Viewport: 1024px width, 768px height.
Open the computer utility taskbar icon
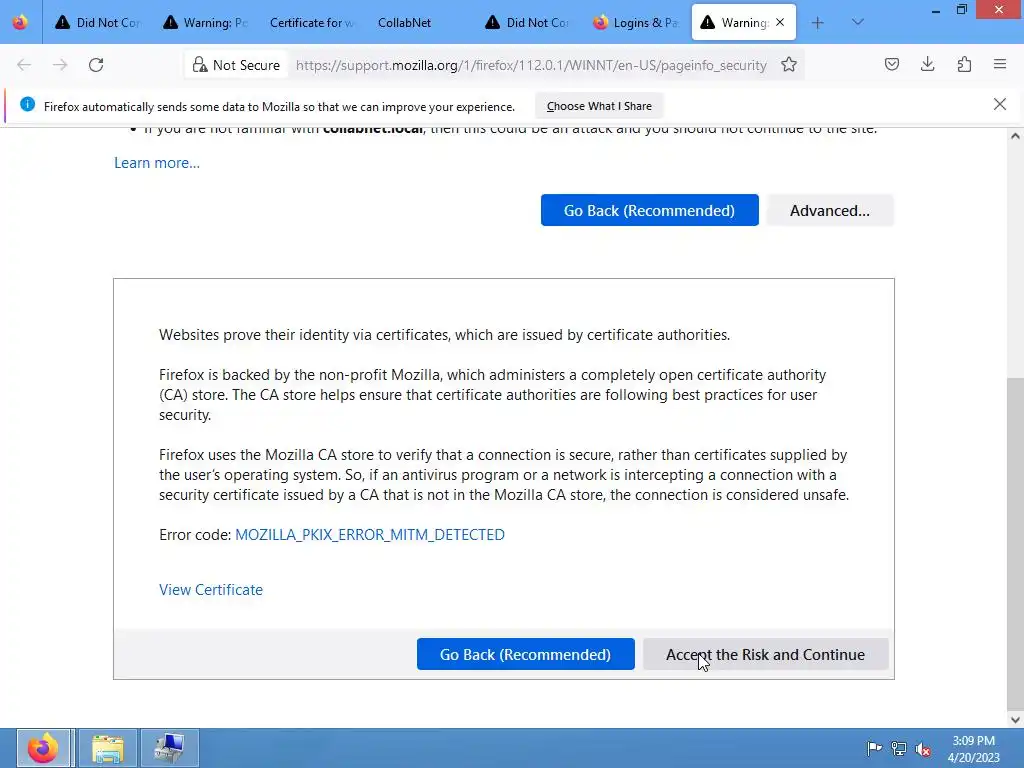(169, 748)
